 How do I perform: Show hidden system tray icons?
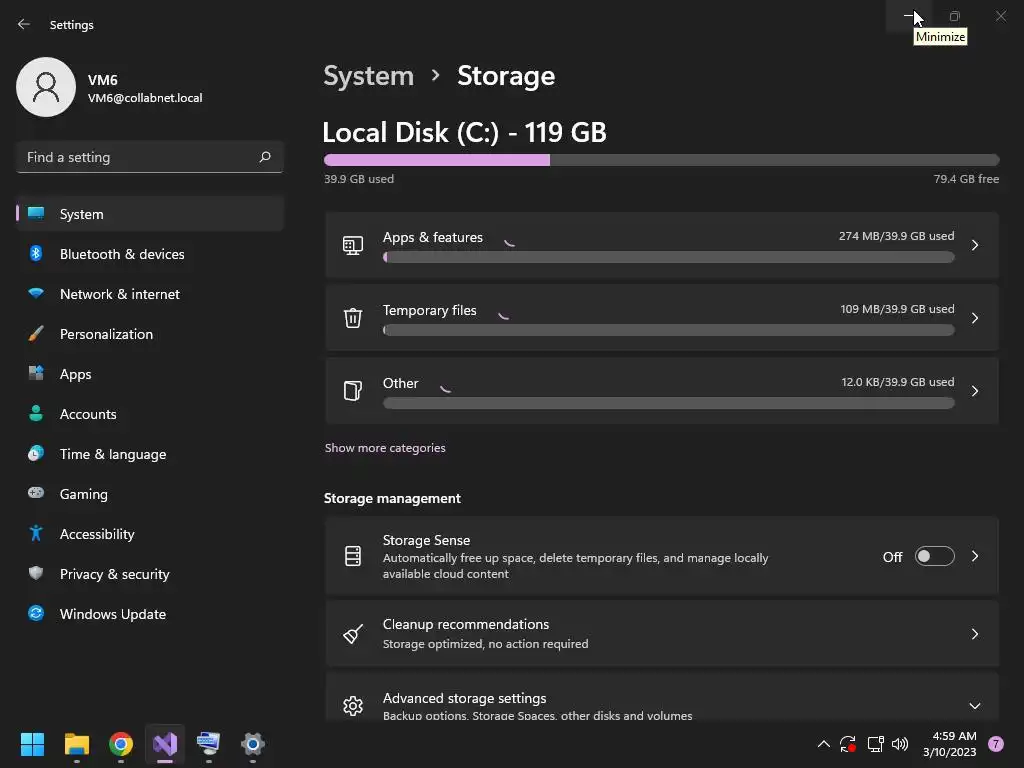[x=823, y=744]
